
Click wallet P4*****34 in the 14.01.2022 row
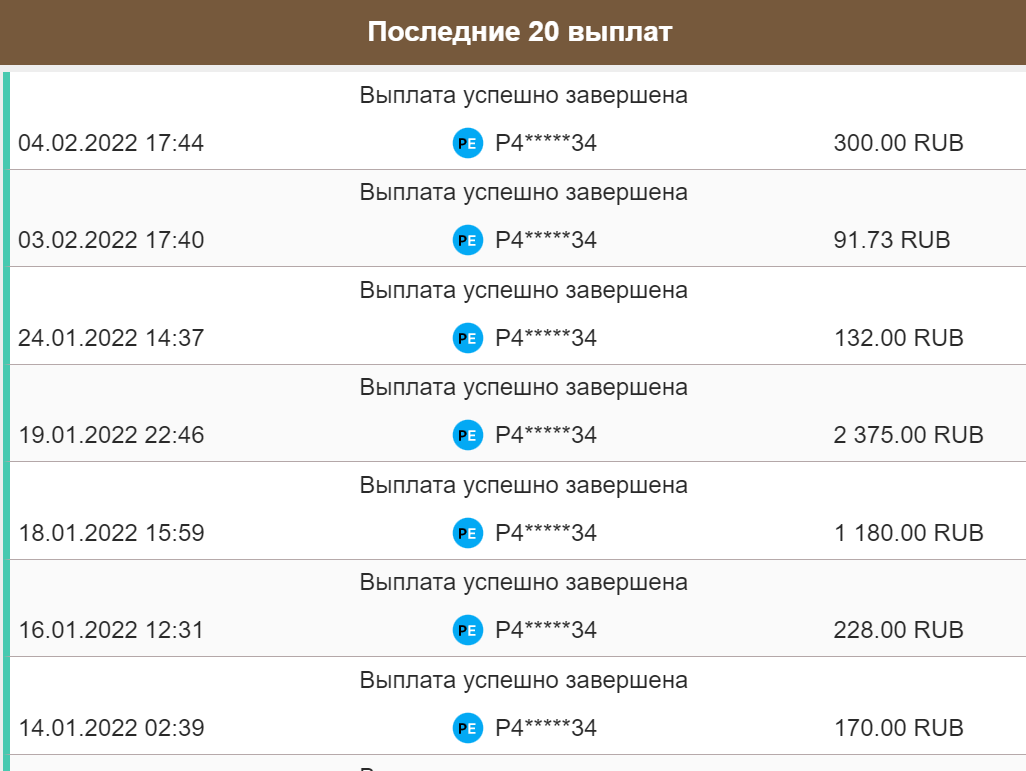click(546, 728)
